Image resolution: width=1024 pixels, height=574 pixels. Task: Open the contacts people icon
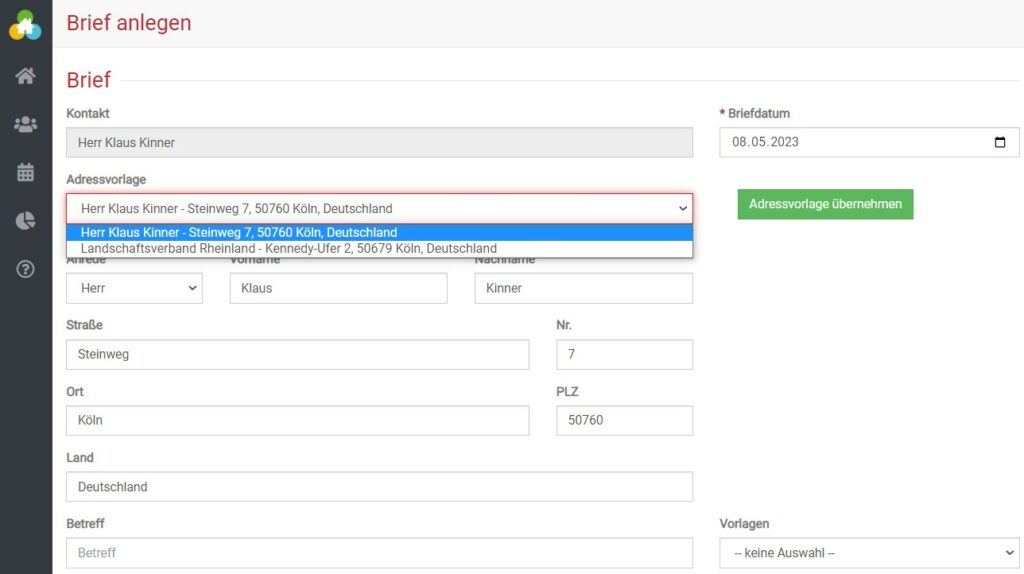(25, 124)
